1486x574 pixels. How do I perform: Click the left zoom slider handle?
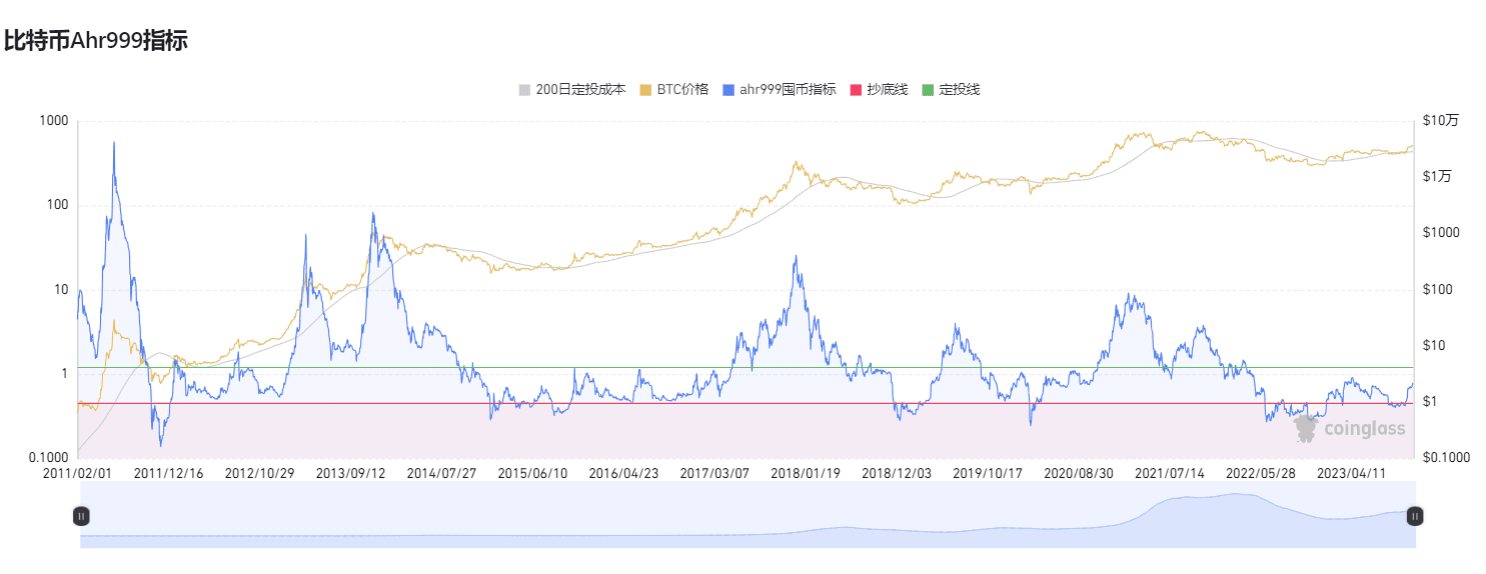click(x=81, y=516)
